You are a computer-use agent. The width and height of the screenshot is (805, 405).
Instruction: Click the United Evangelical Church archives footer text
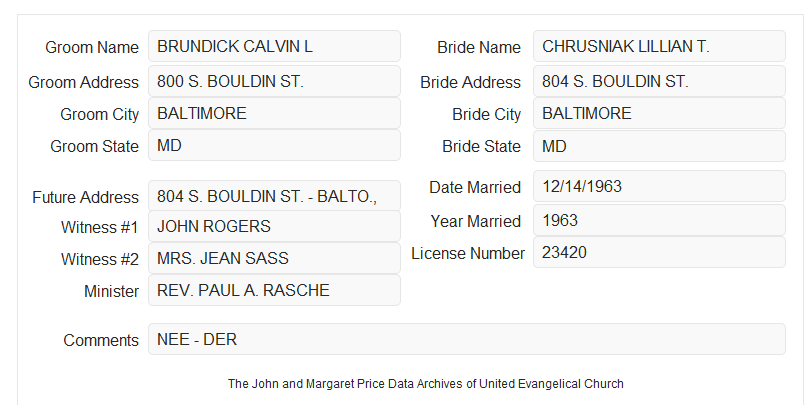(426, 384)
